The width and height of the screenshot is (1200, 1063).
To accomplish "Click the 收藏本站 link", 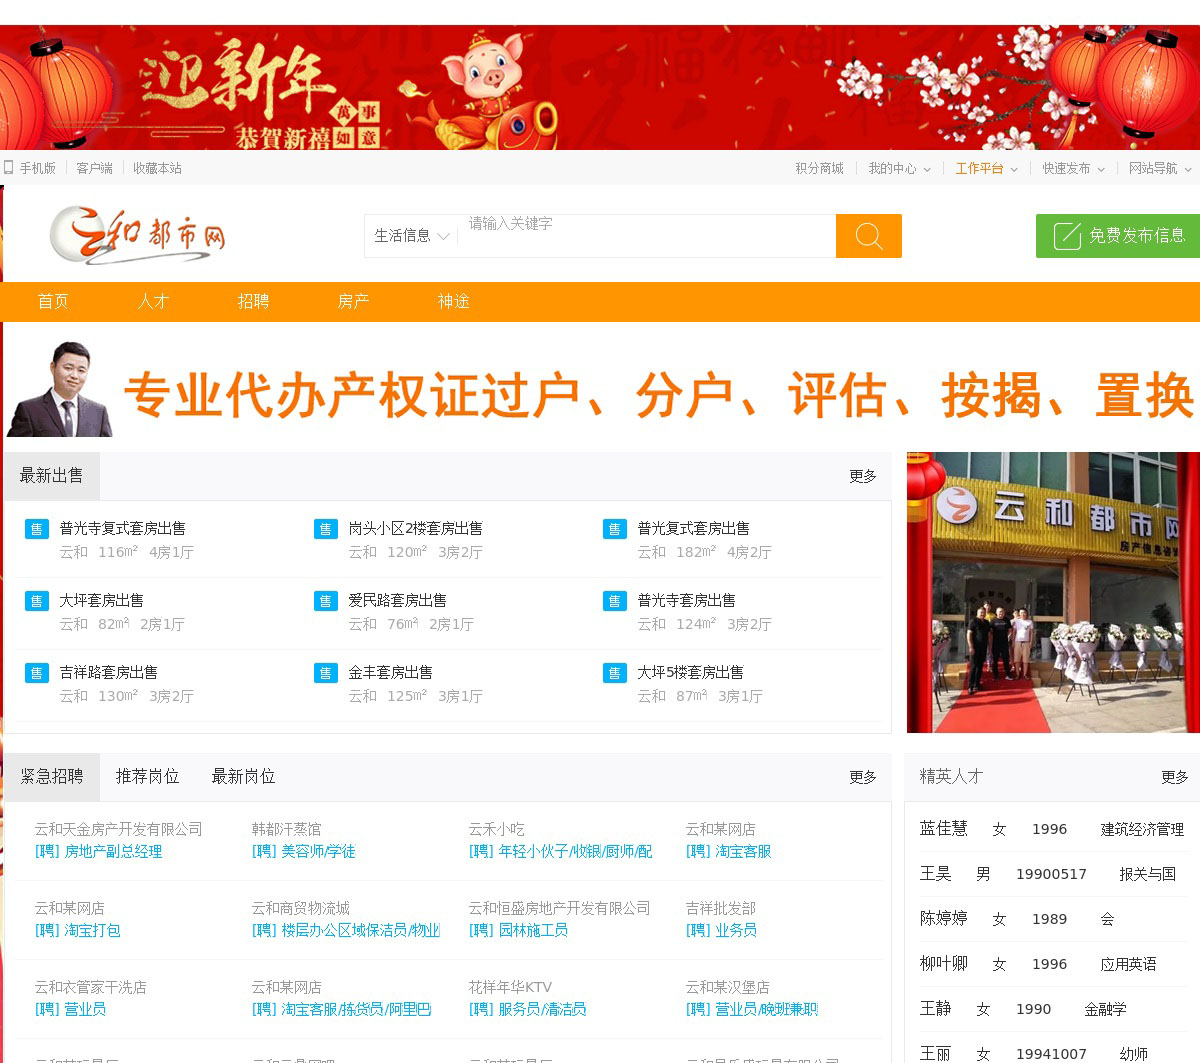I will coord(158,168).
